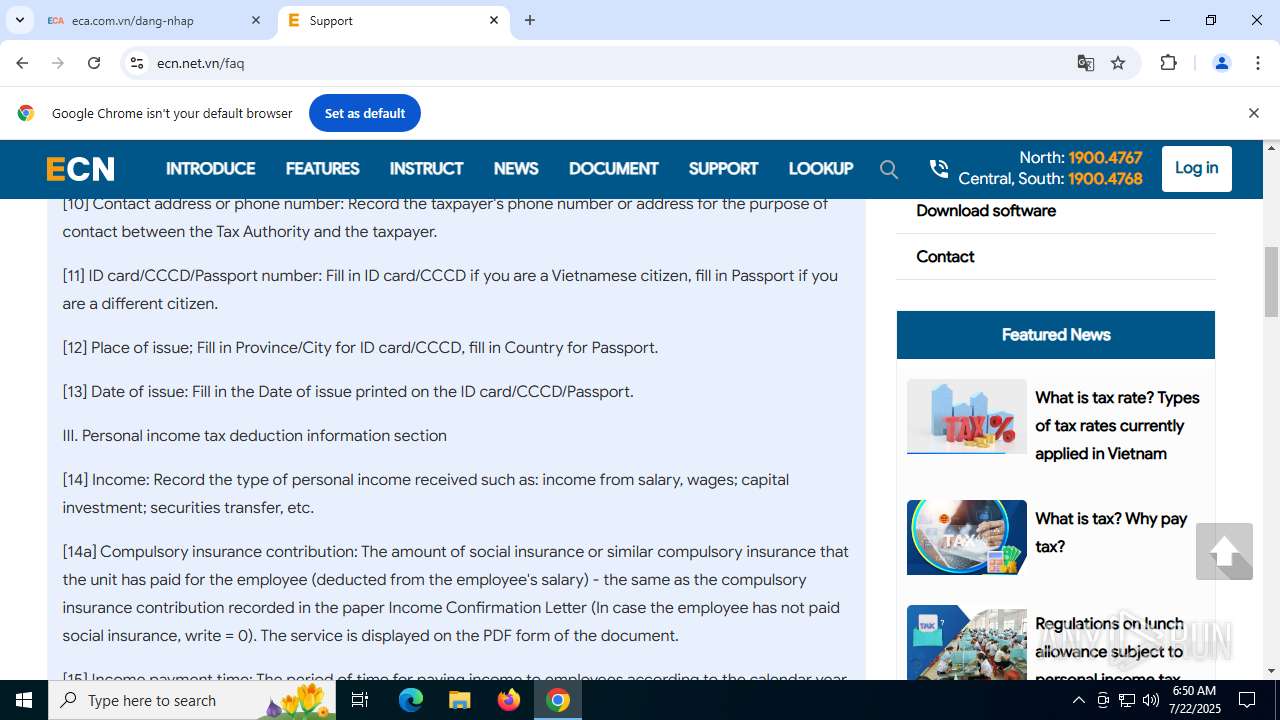The height and width of the screenshot is (720, 1280).
Task: Open the FEATURES menu
Action: click(x=322, y=169)
